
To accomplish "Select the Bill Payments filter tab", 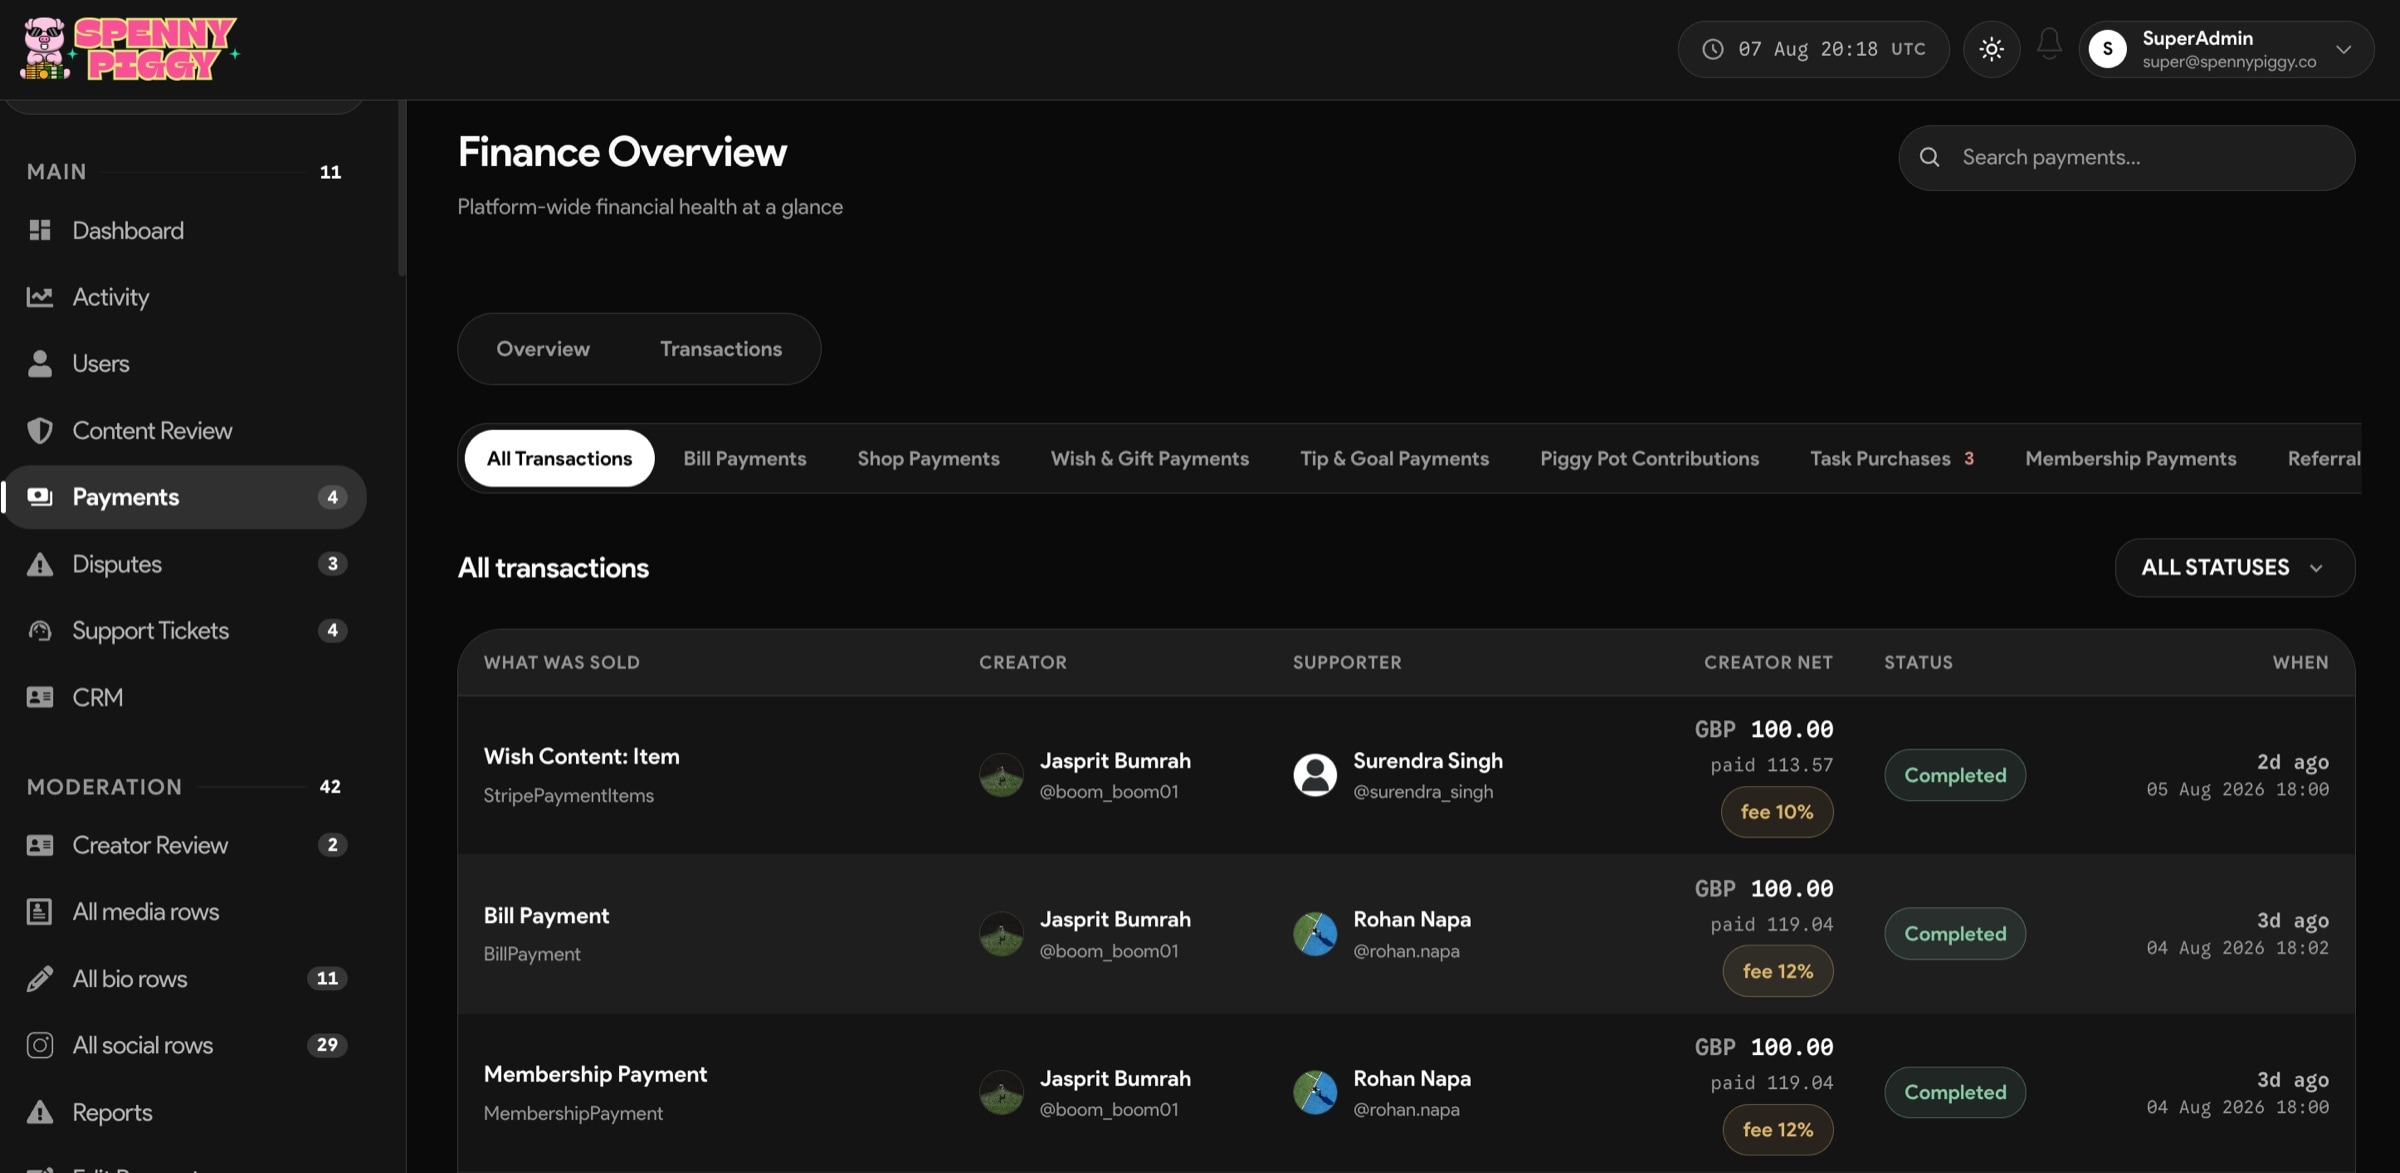I will 745,459.
